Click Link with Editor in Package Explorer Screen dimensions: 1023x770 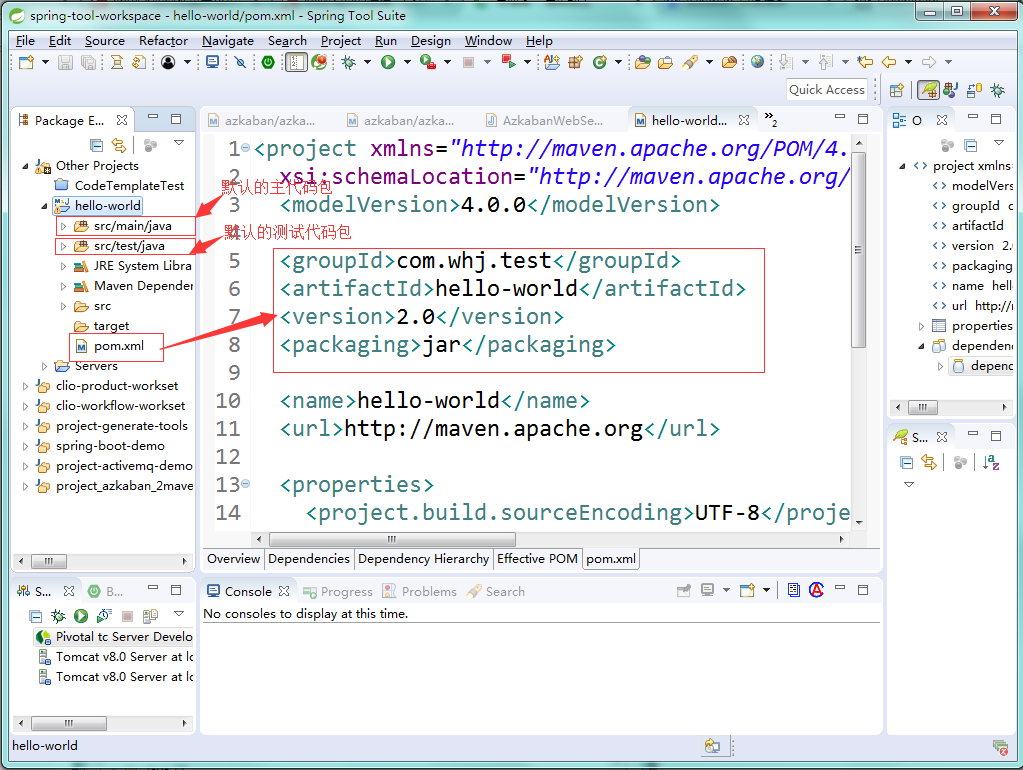[x=119, y=145]
